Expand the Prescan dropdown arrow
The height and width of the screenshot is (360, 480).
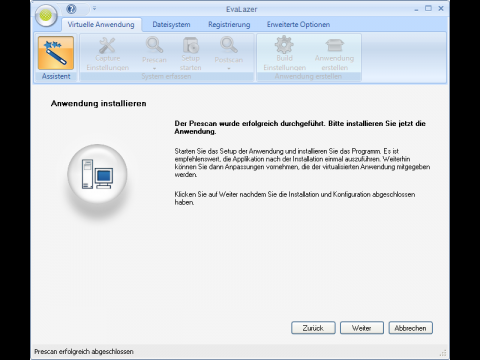tap(154, 68)
